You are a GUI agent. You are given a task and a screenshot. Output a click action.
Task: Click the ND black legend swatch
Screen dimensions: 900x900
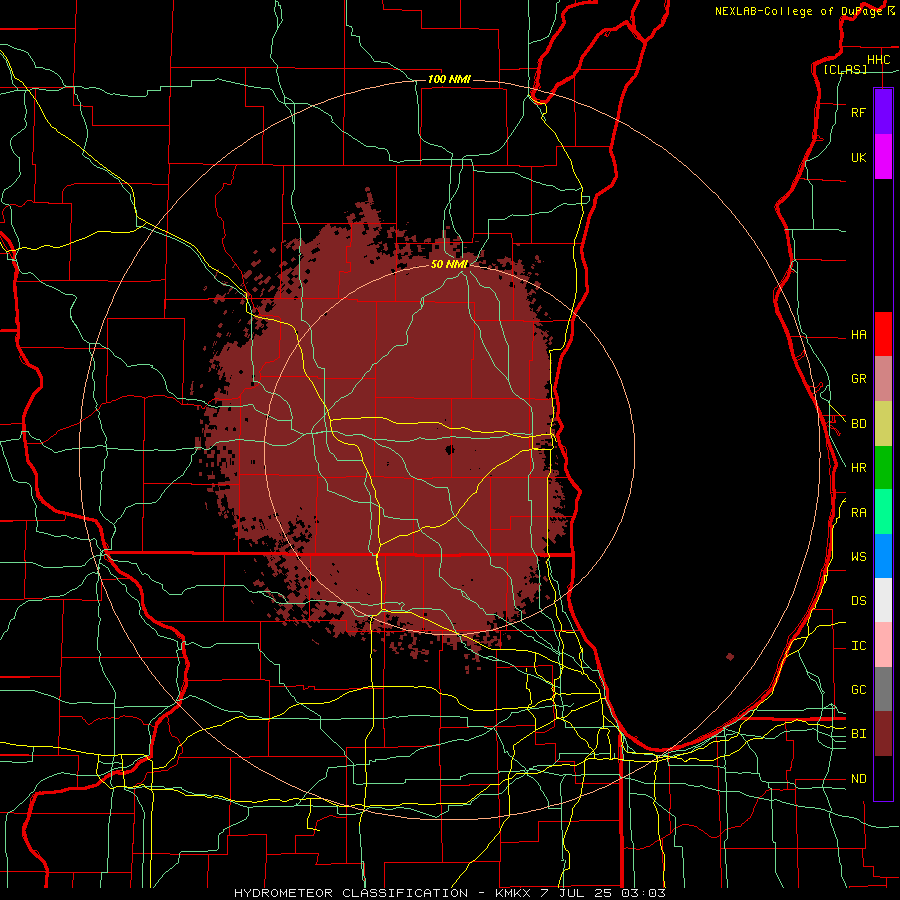883,778
